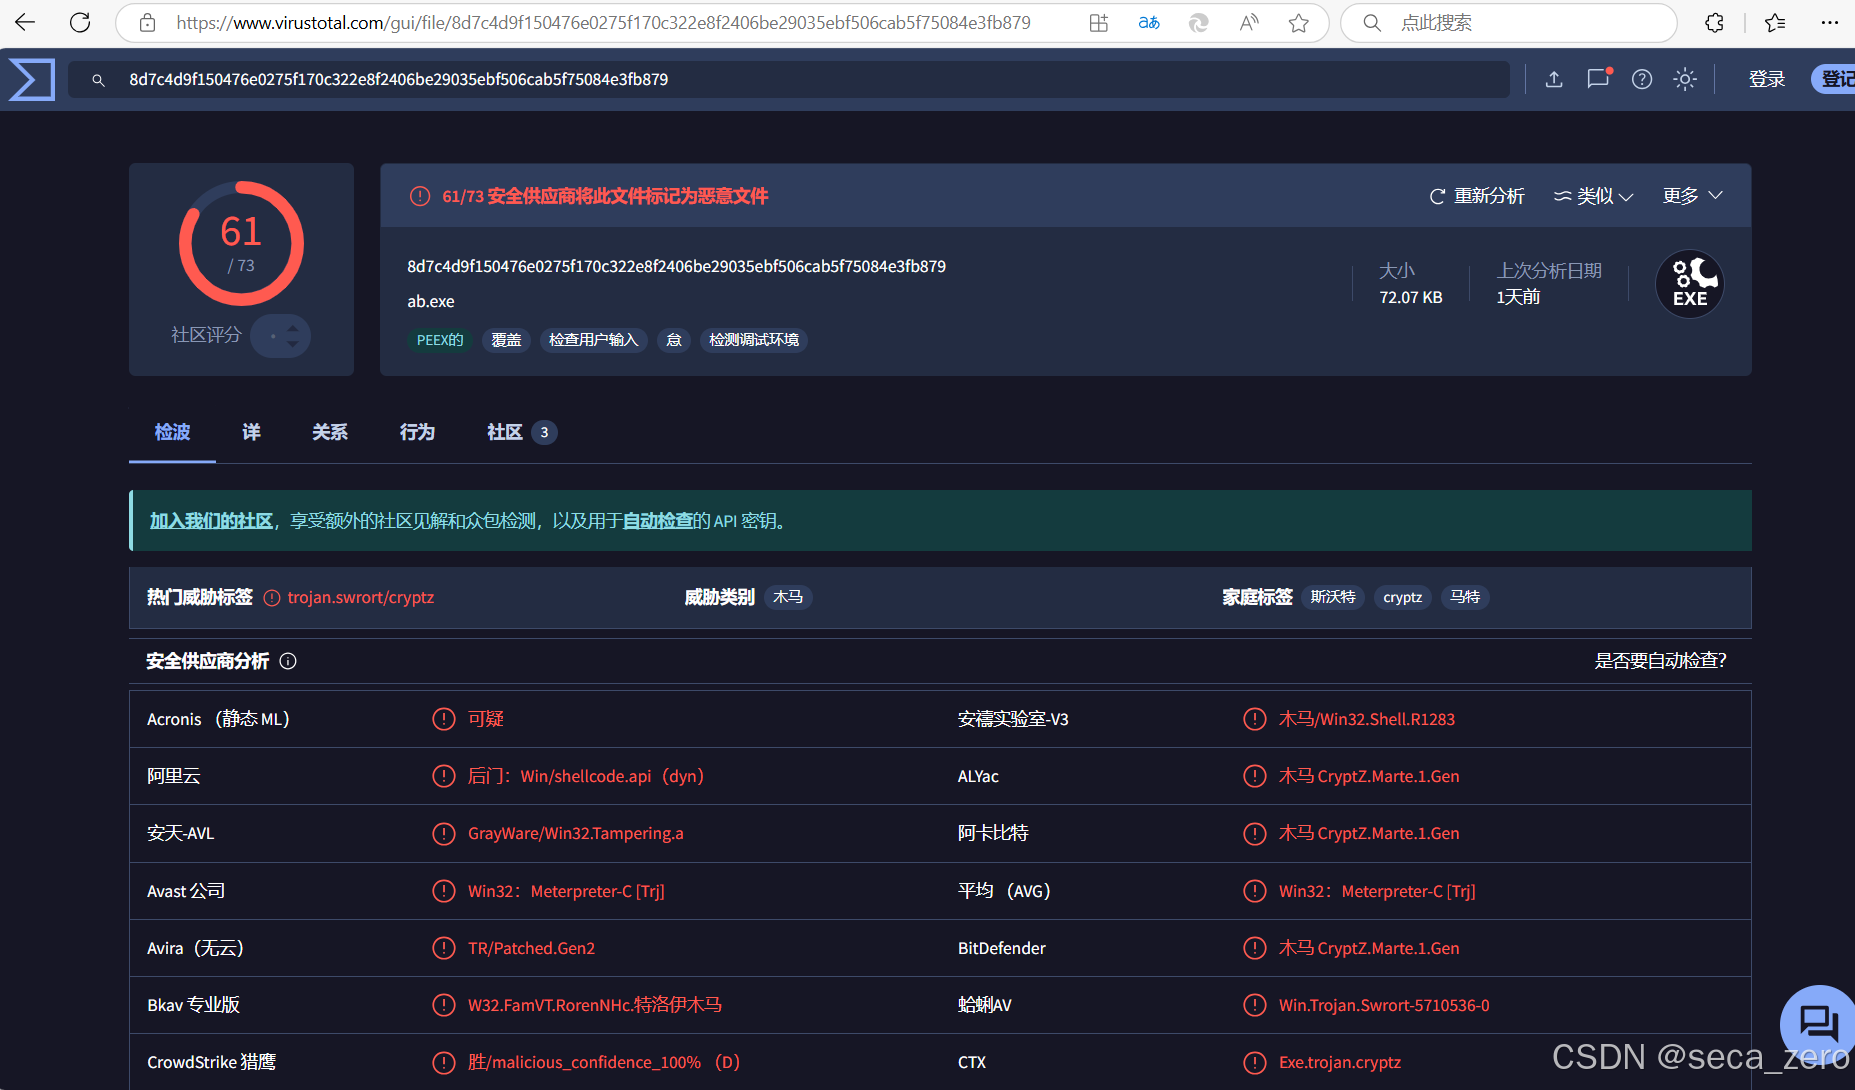Click GrayWare/Win32.Tampering.a detection result
This screenshot has height=1090, width=1855.
click(576, 833)
